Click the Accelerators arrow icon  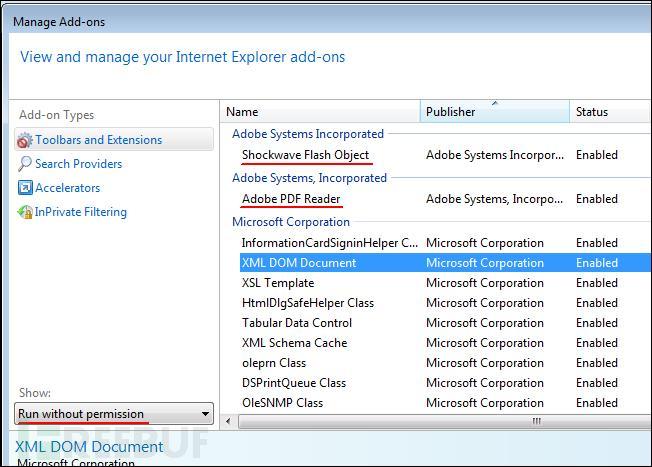tap(25, 188)
